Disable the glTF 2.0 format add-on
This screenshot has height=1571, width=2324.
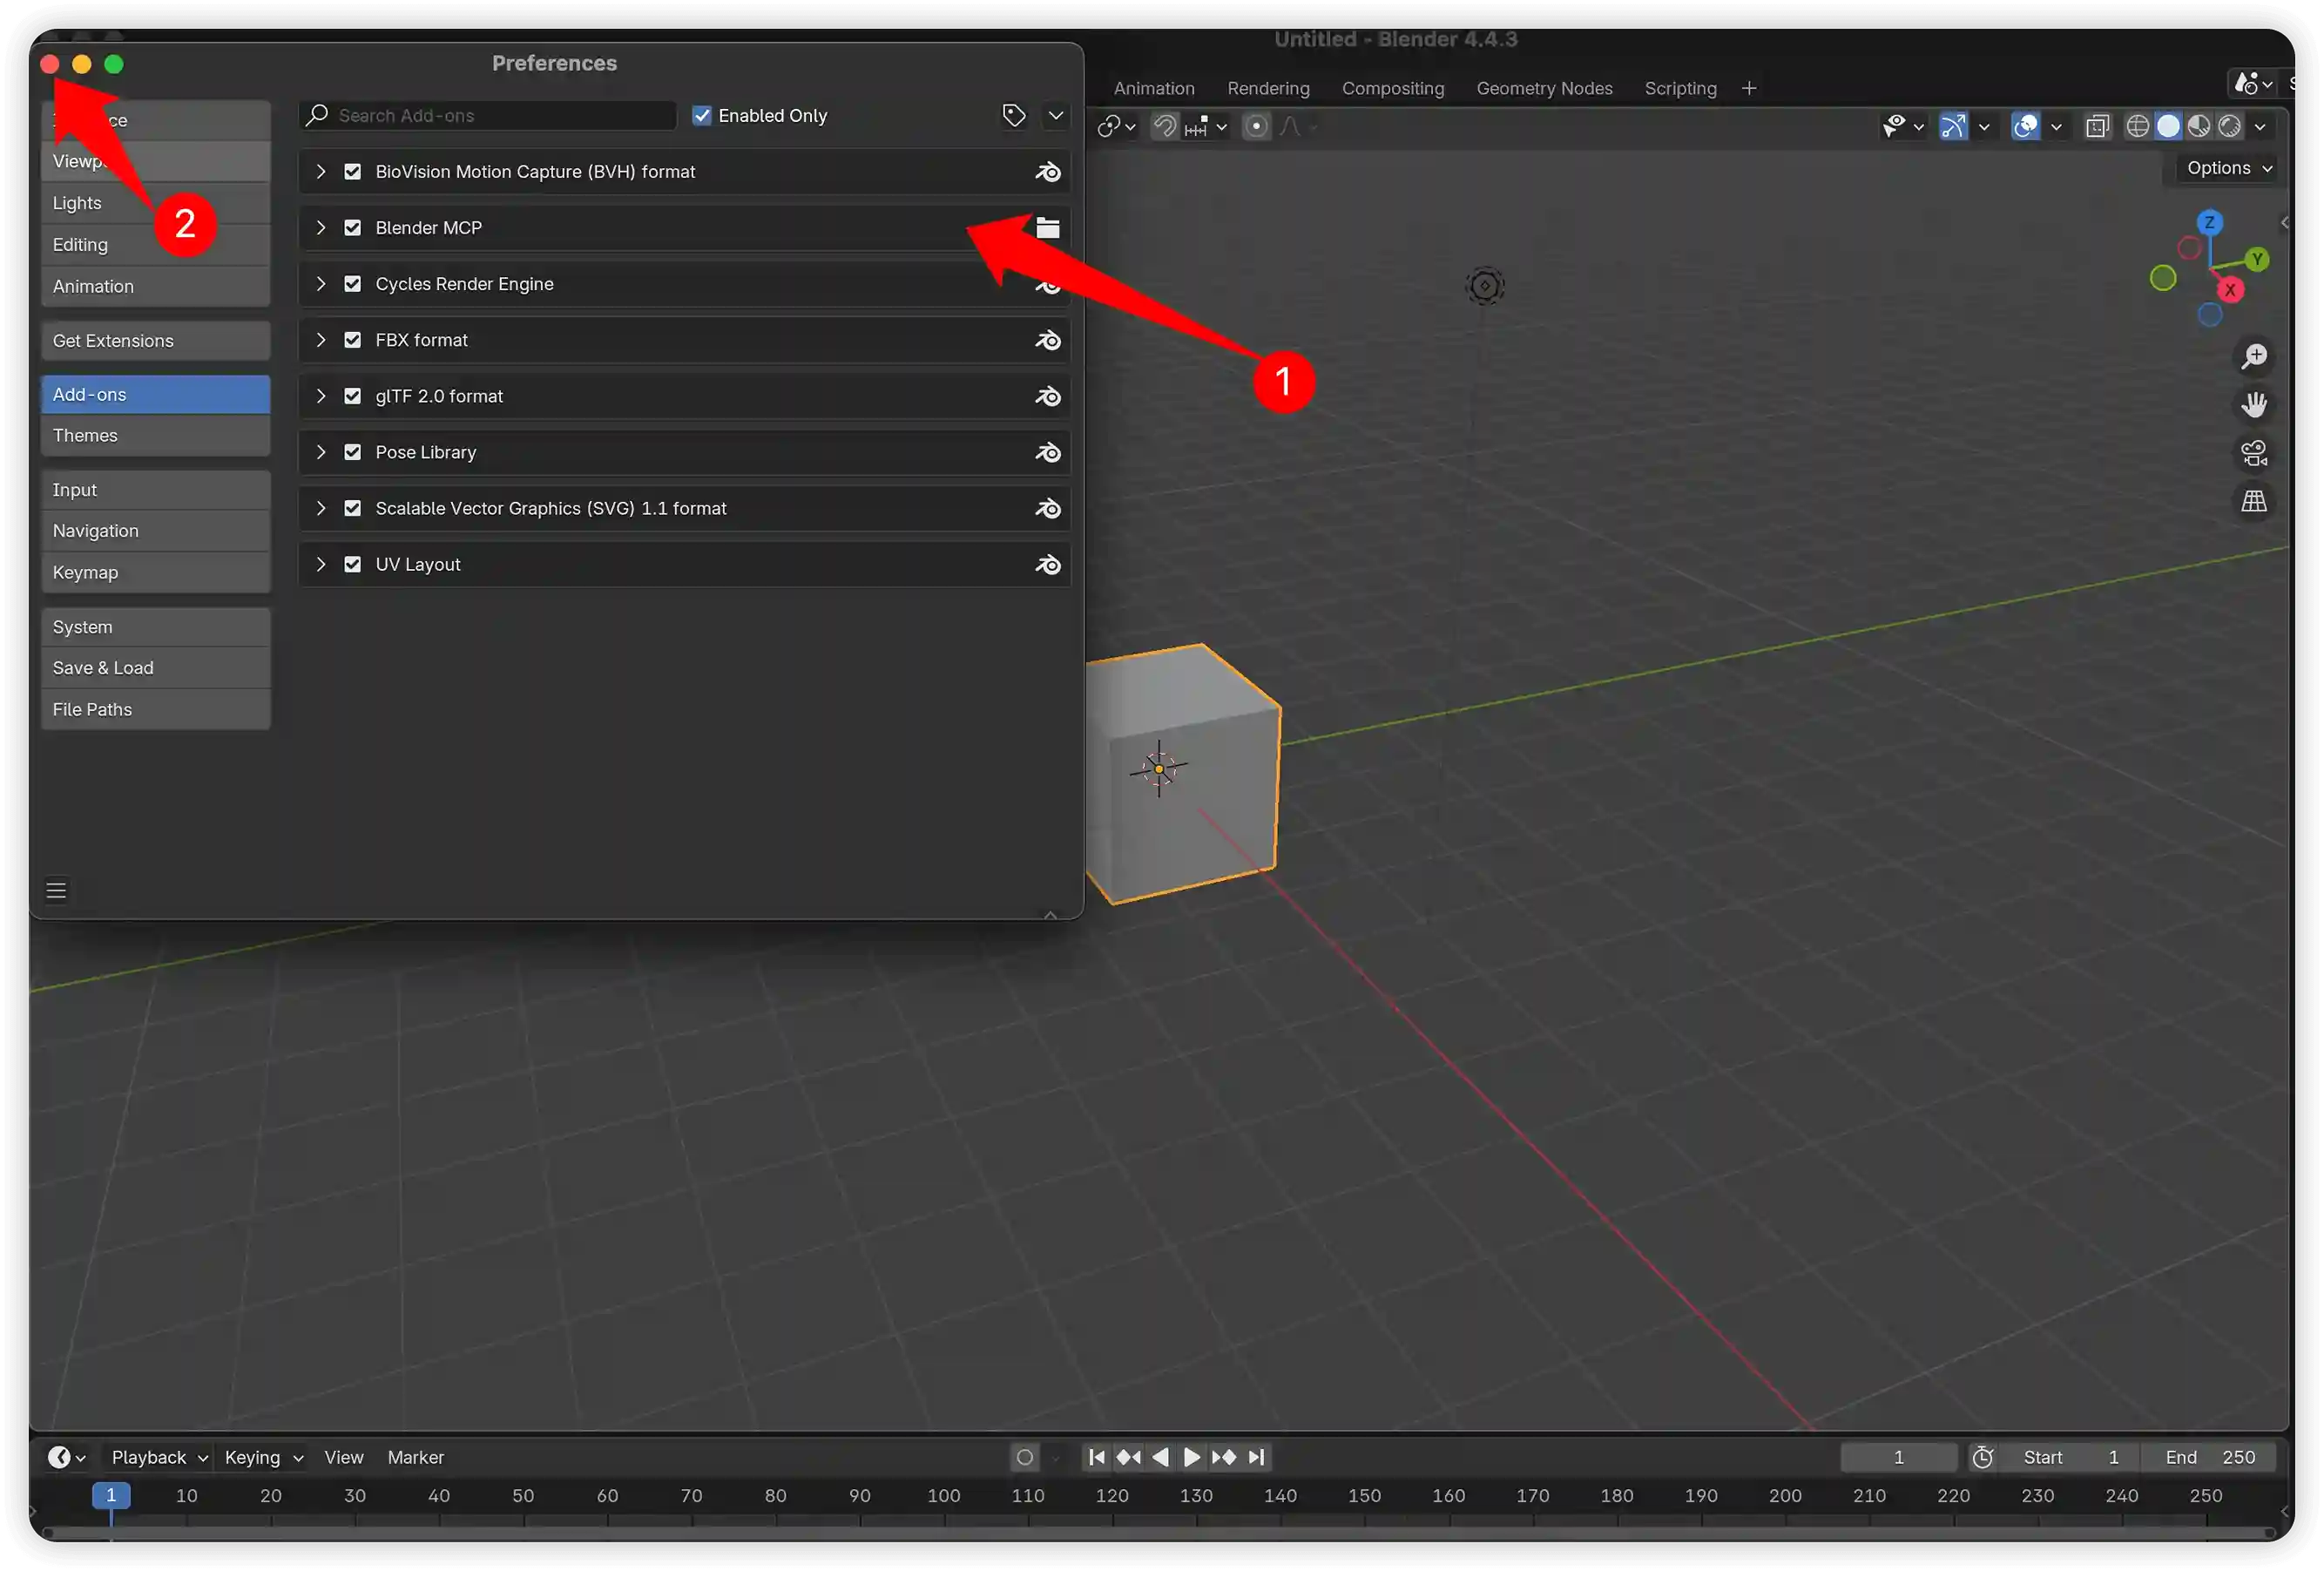point(352,396)
